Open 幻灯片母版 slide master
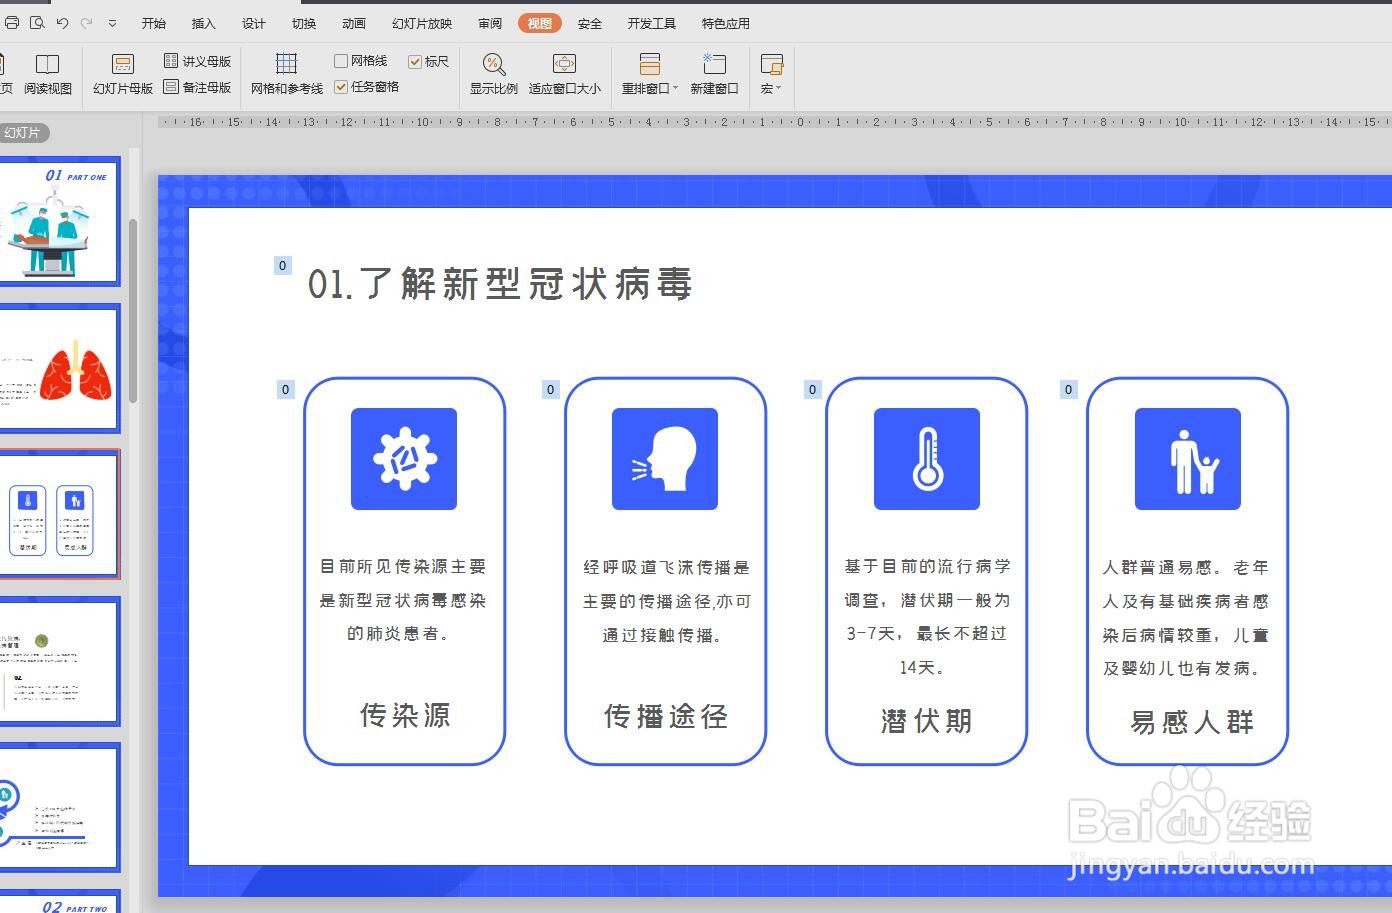This screenshot has height=913, width=1392. 123,75
